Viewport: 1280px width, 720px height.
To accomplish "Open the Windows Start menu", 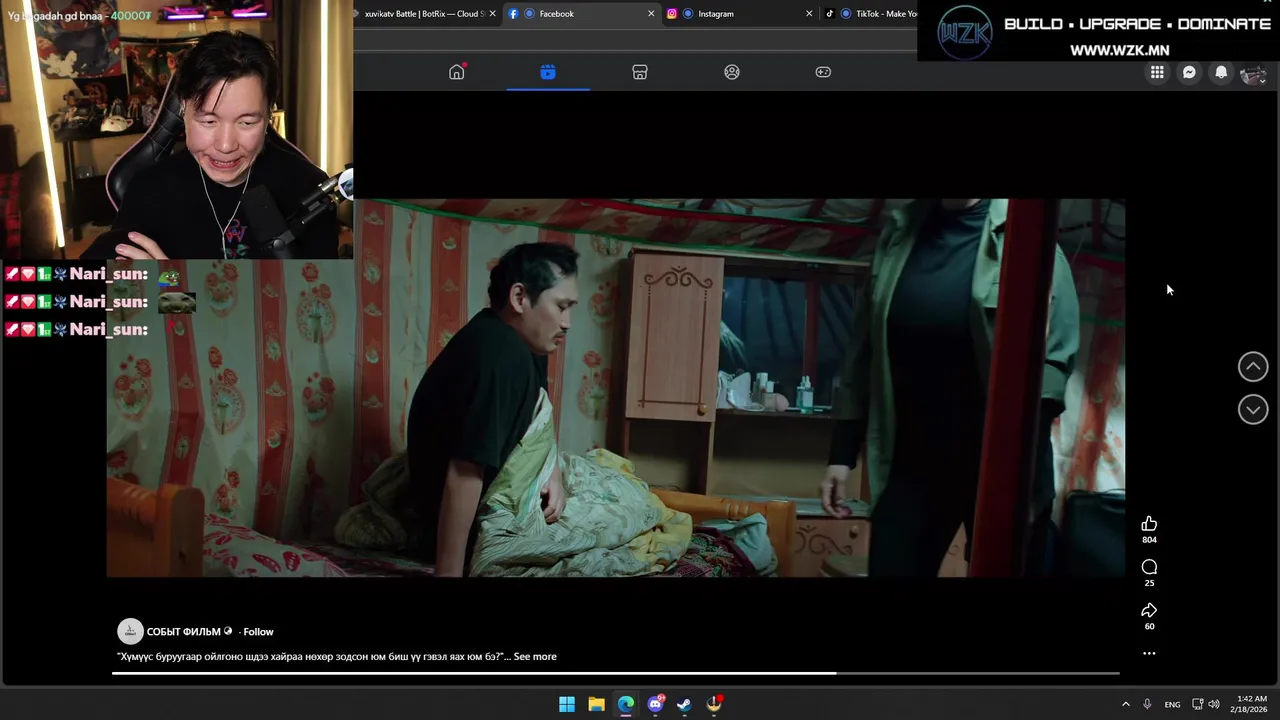I will (567, 705).
